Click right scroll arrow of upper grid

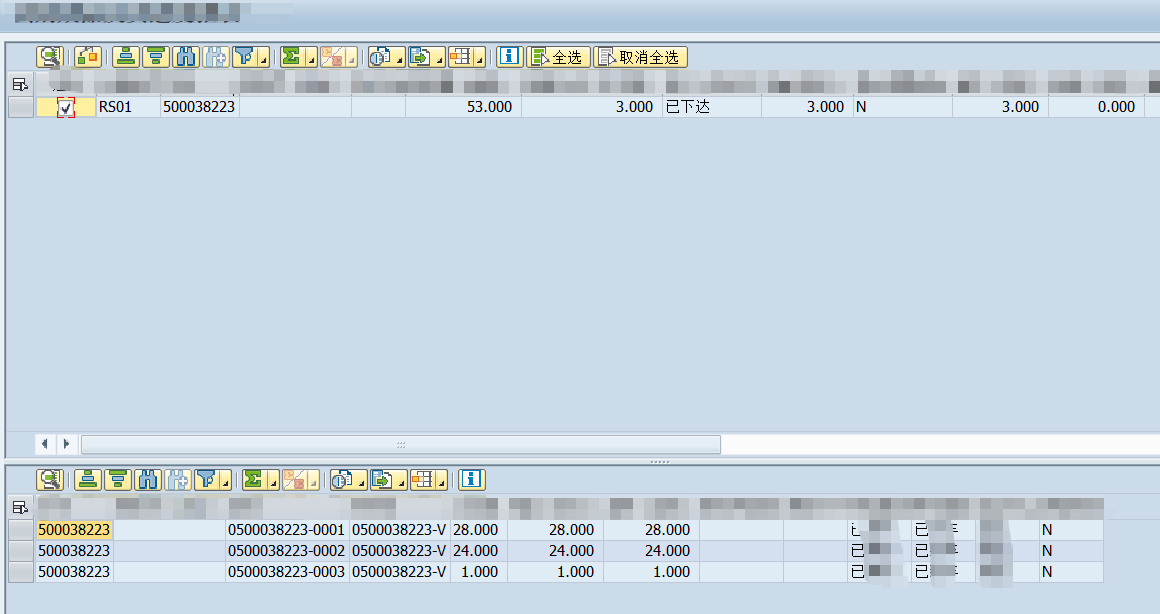67,444
